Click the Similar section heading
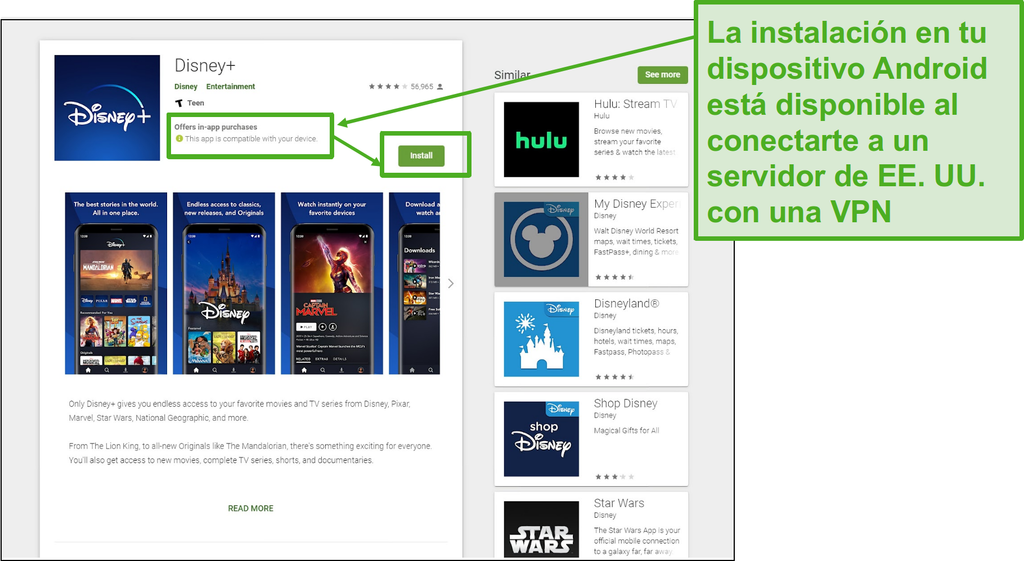This screenshot has height=561, width=1024. [512, 75]
